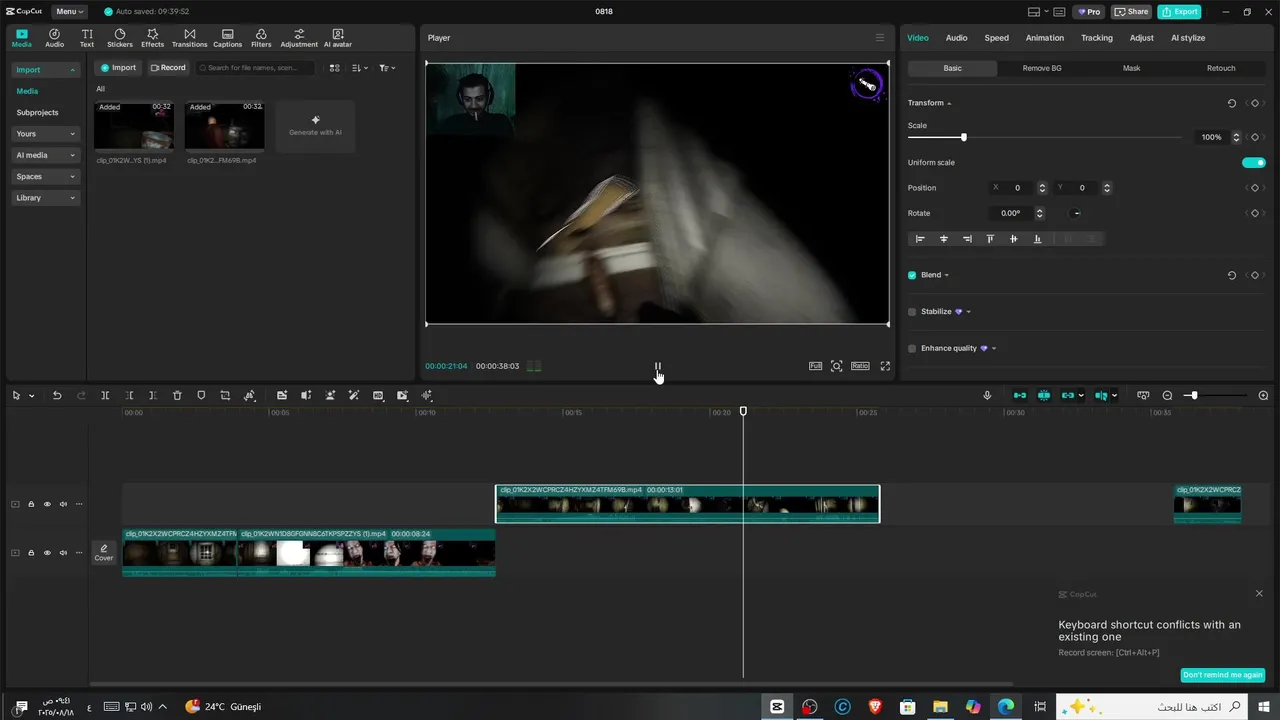The image size is (1280, 720).
Task: Open the Filters tab
Action: pos(261,38)
